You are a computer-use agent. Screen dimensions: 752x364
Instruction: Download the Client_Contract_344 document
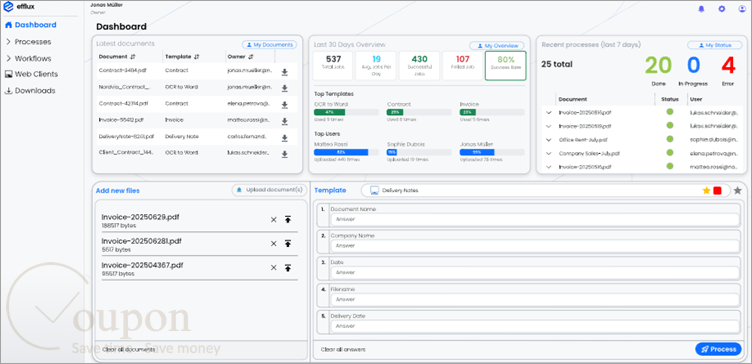[x=284, y=154]
